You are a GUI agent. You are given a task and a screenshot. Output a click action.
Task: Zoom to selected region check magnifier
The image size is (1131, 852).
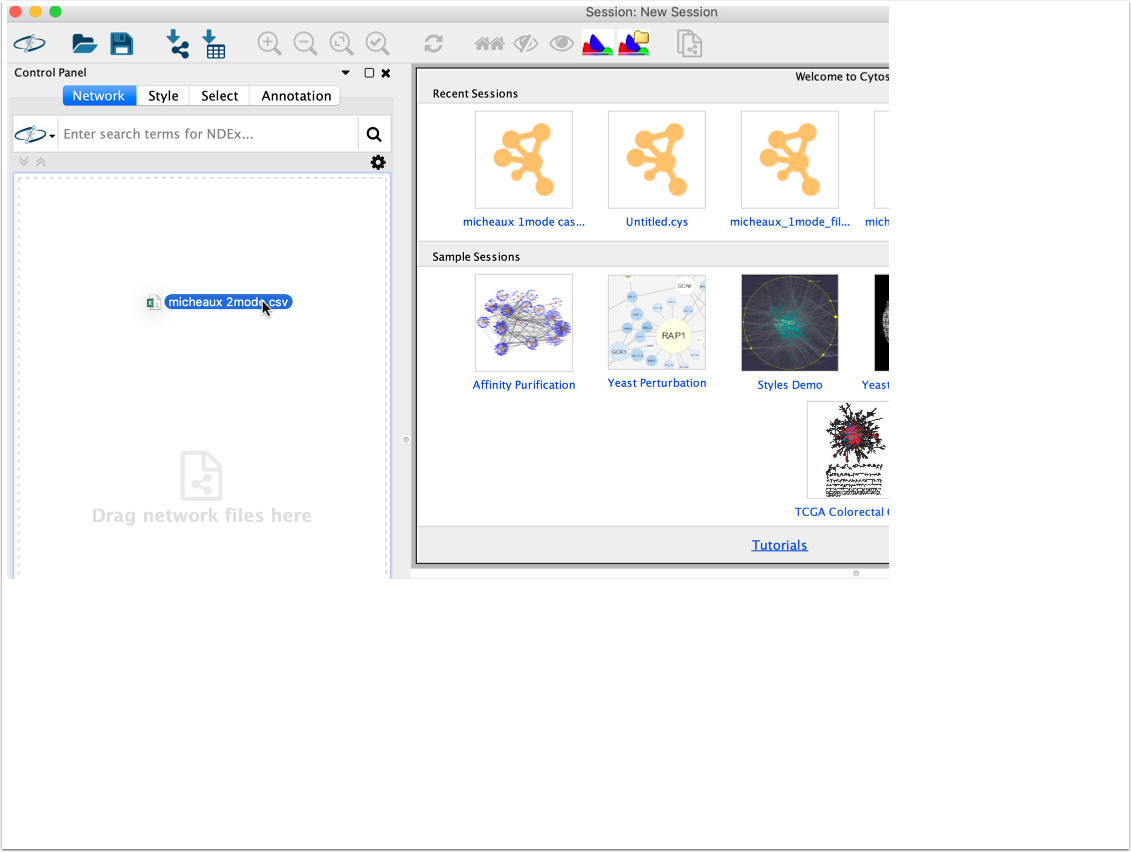(x=377, y=44)
